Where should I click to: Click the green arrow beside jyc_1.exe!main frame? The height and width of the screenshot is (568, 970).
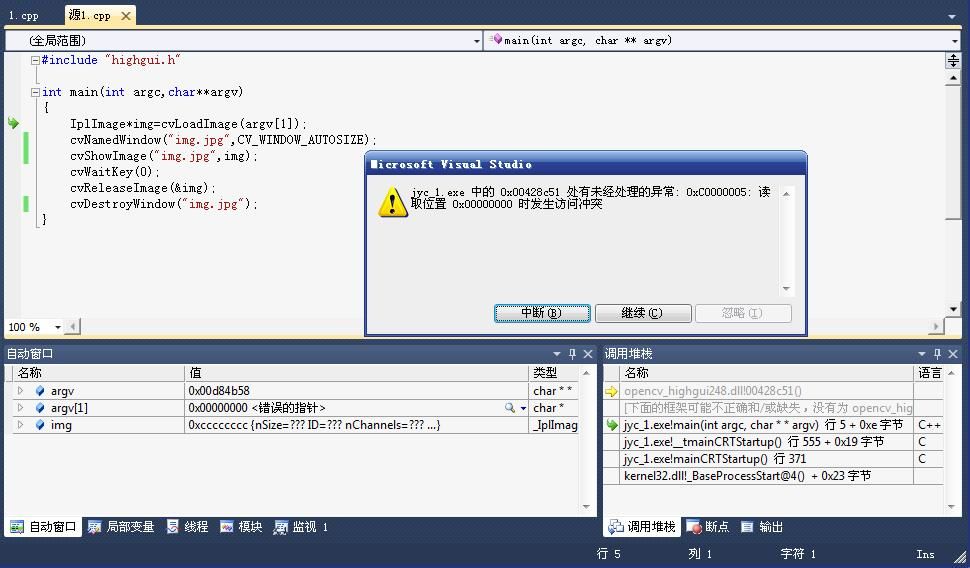click(x=612, y=425)
